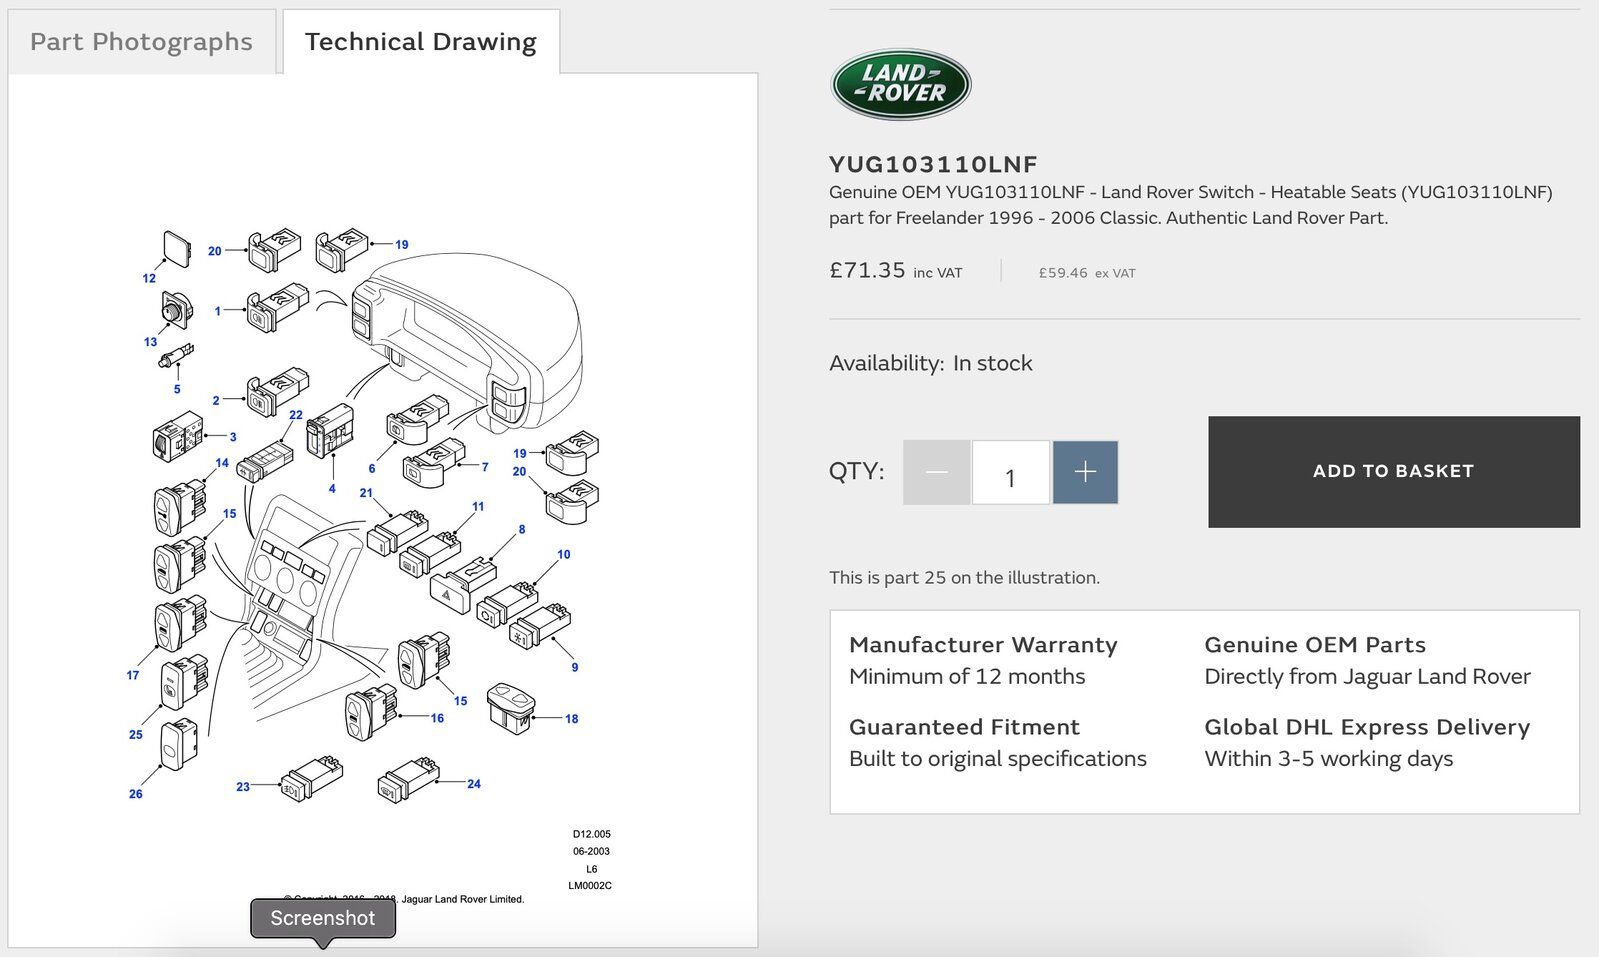Click the Manufacturer Warranty heading
Screen dimensions: 1599x957
click(x=983, y=645)
